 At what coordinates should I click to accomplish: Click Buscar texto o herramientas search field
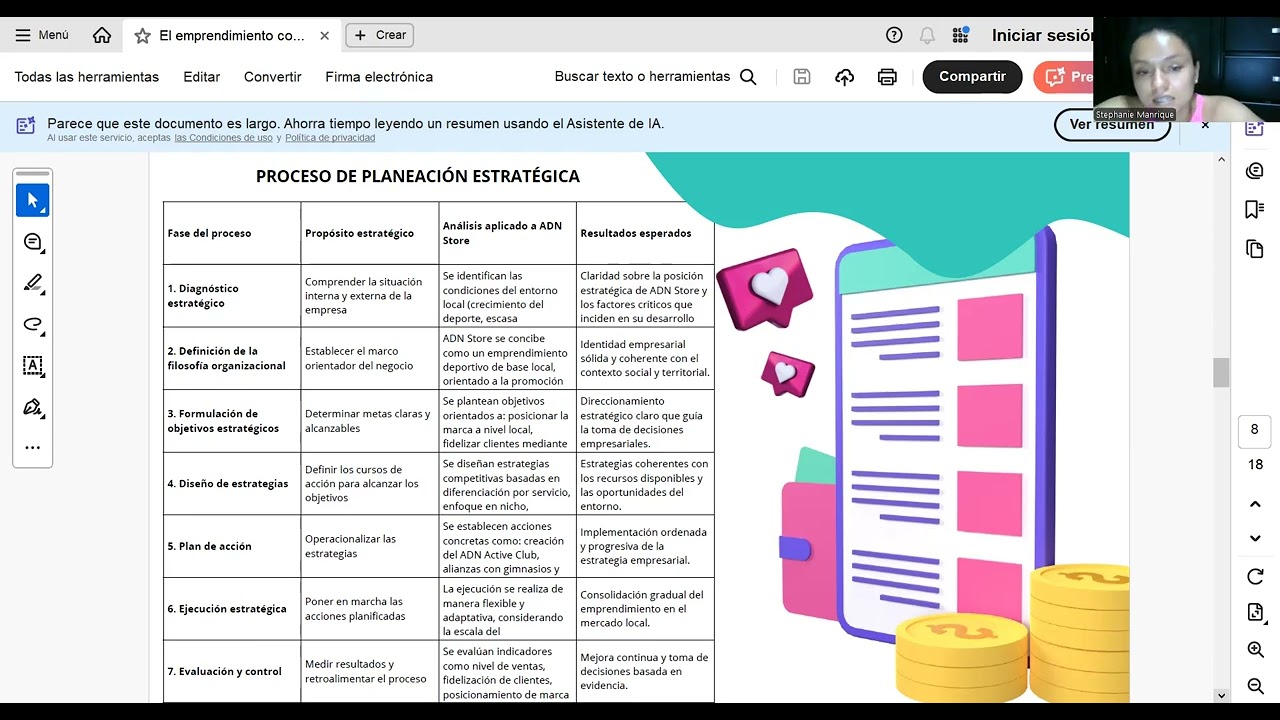coord(643,77)
